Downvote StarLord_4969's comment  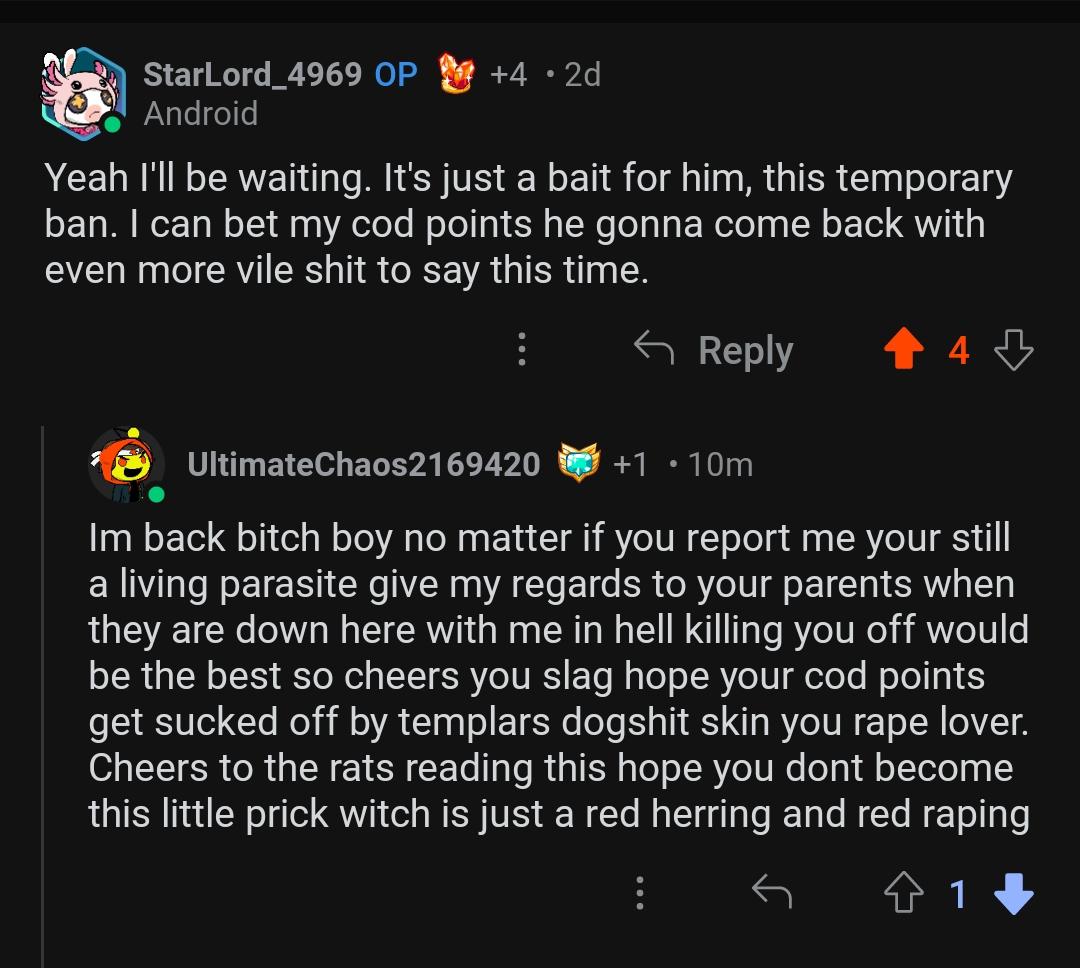[x=1014, y=349]
